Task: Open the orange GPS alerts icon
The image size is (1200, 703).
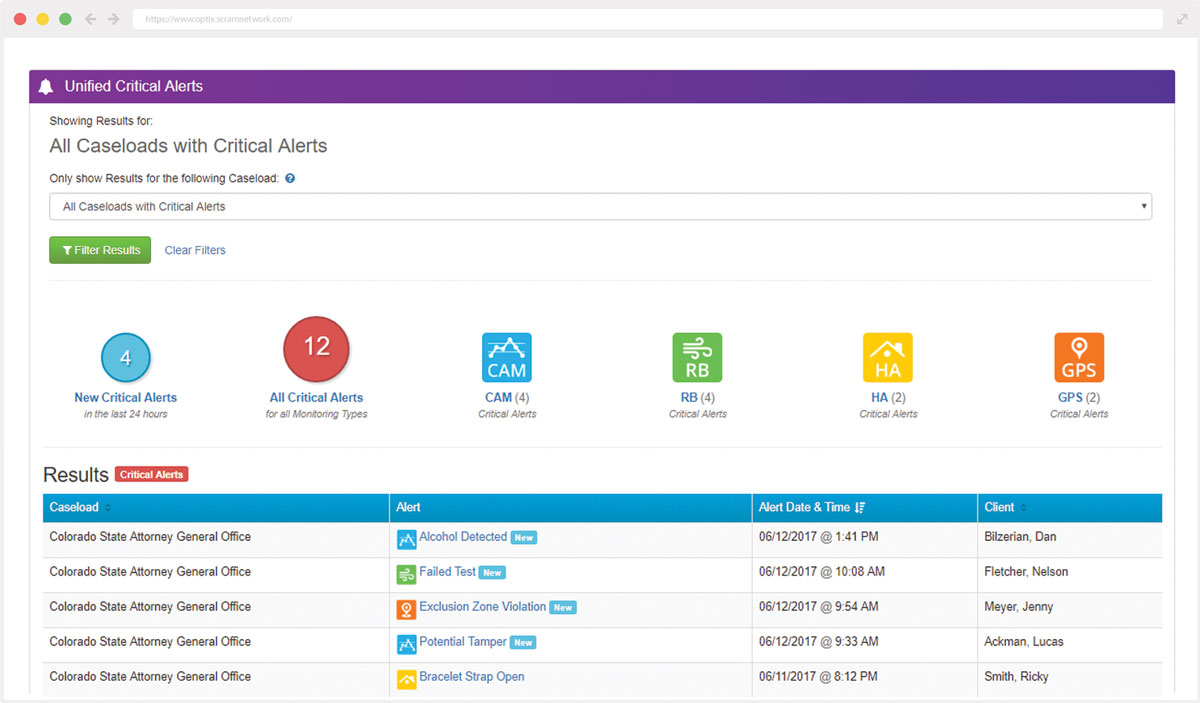Action: [1079, 358]
